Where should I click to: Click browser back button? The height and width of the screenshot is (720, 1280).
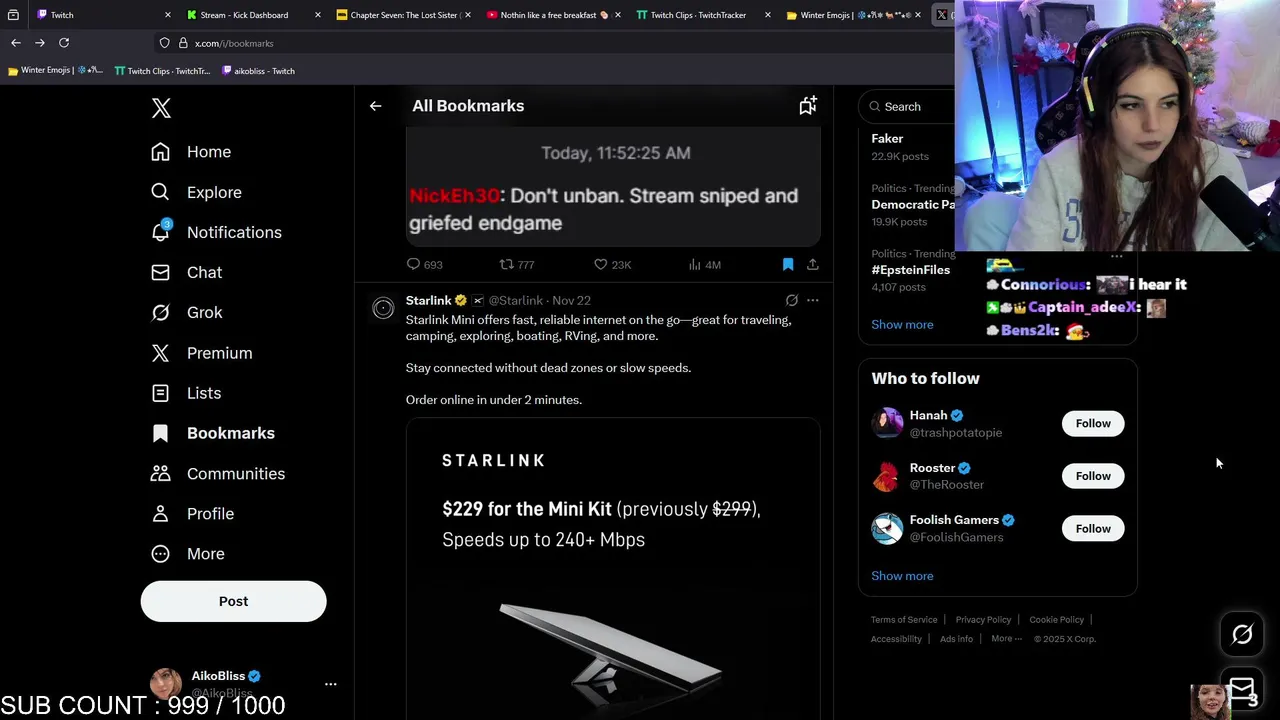[x=16, y=43]
